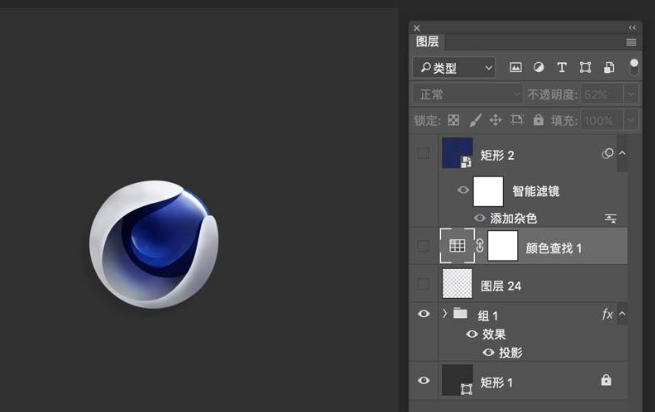Screen dimensions: 655x412
Task: Hide the 矩形 1 layer eye icon
Action: click(x=424, y=380)
